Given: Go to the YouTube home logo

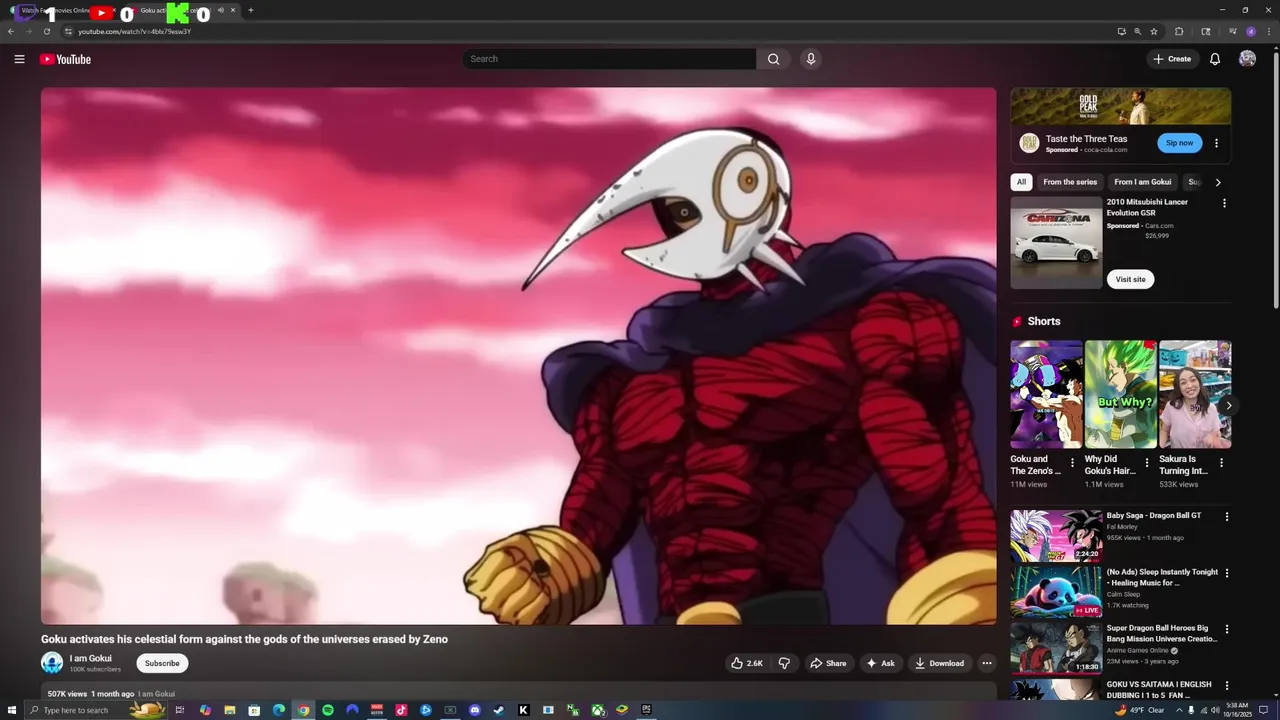Looking at the screenshot, I should [65, 59].
